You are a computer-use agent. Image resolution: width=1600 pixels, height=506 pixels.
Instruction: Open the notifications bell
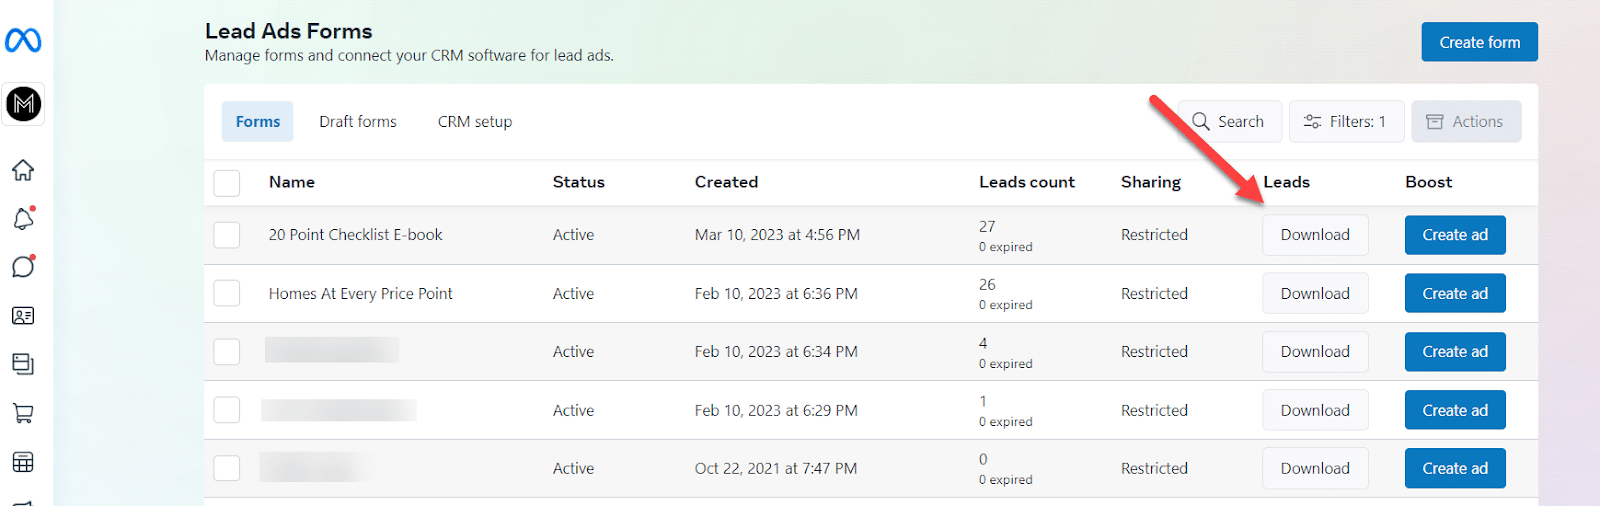[x=23, y=219]
